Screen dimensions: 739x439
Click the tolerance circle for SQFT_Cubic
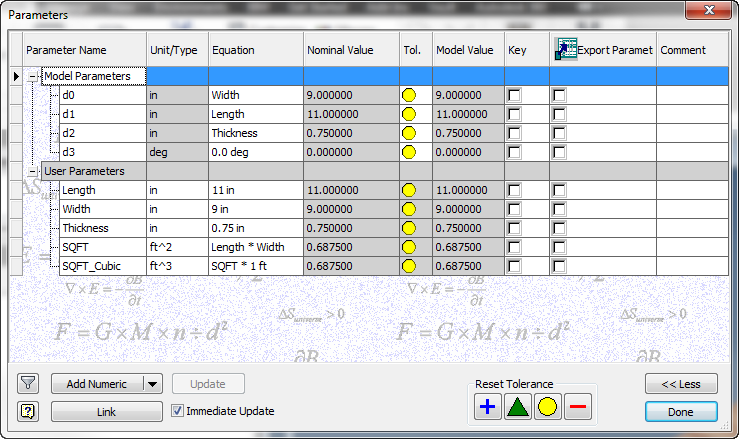(x=409, y=266)
